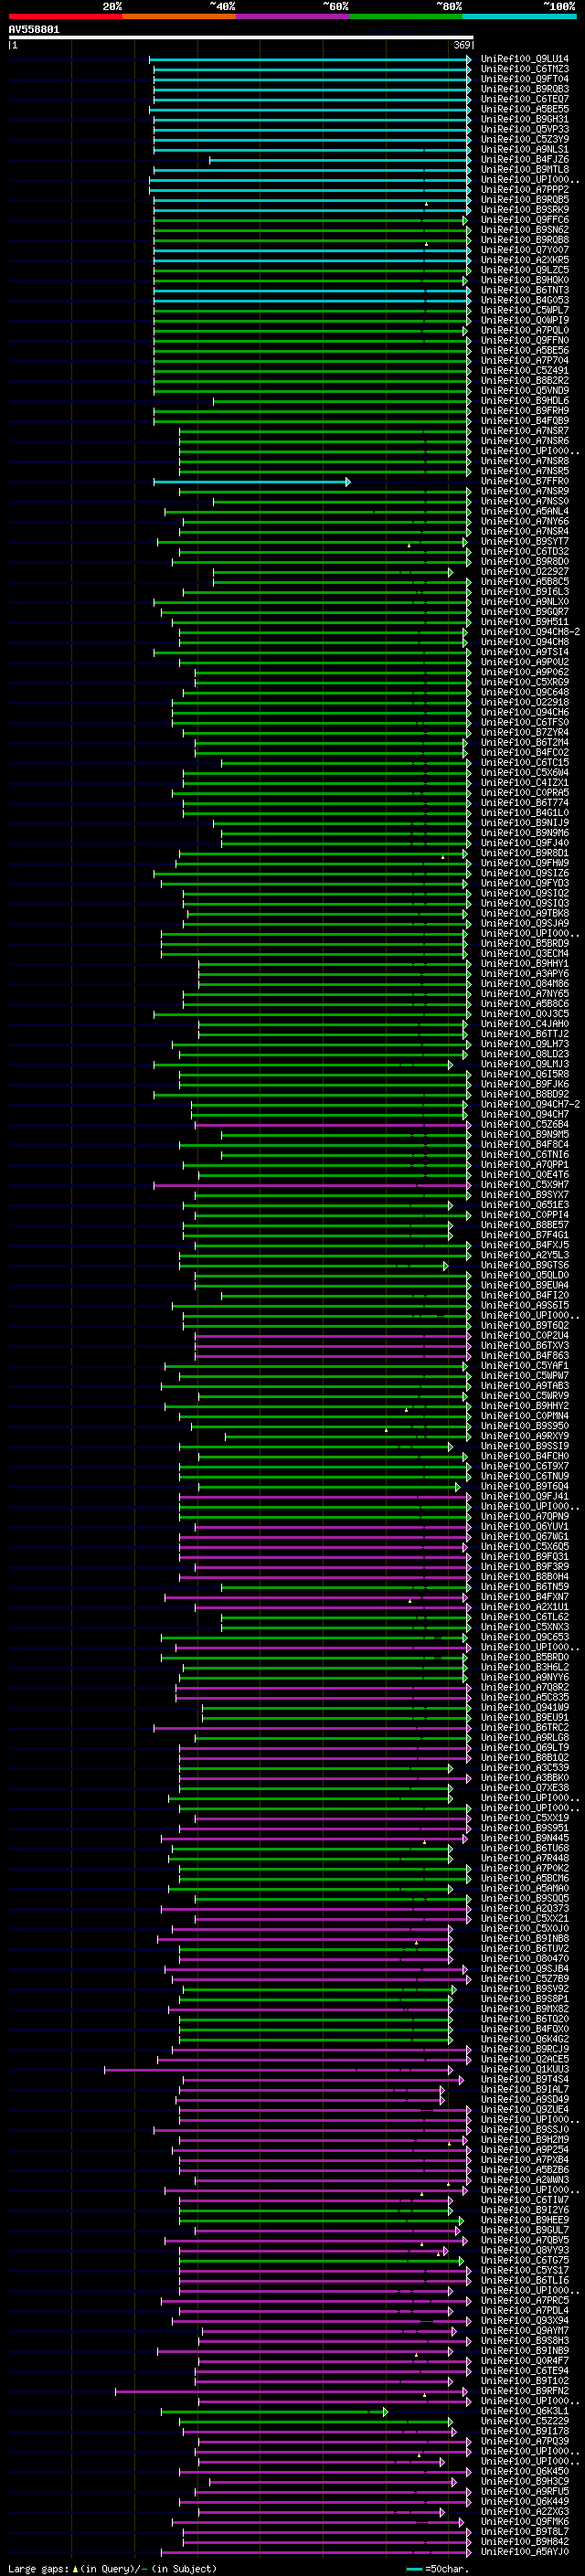
Task: Click label UniRef100_A5AYJ0
Action: click(525, 2551)
